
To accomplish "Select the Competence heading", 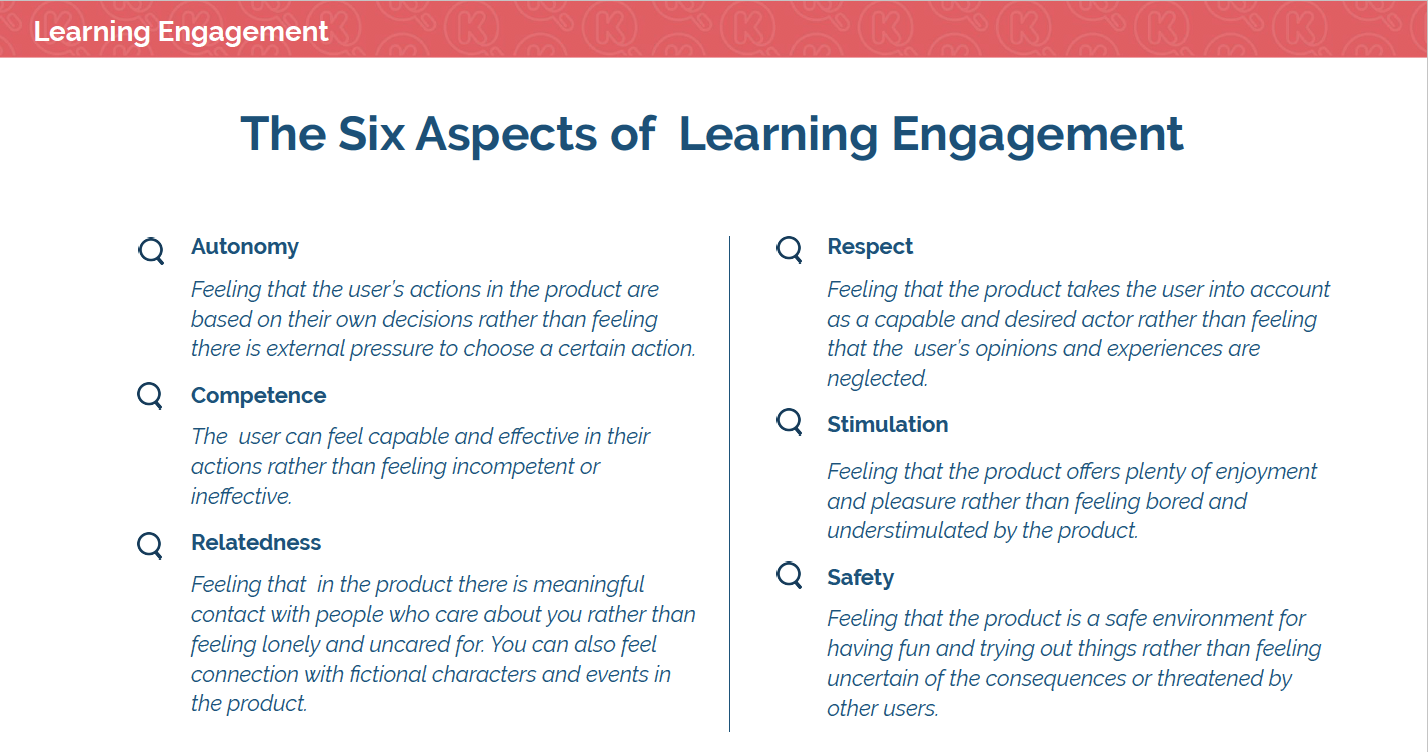I will (259, 396).
